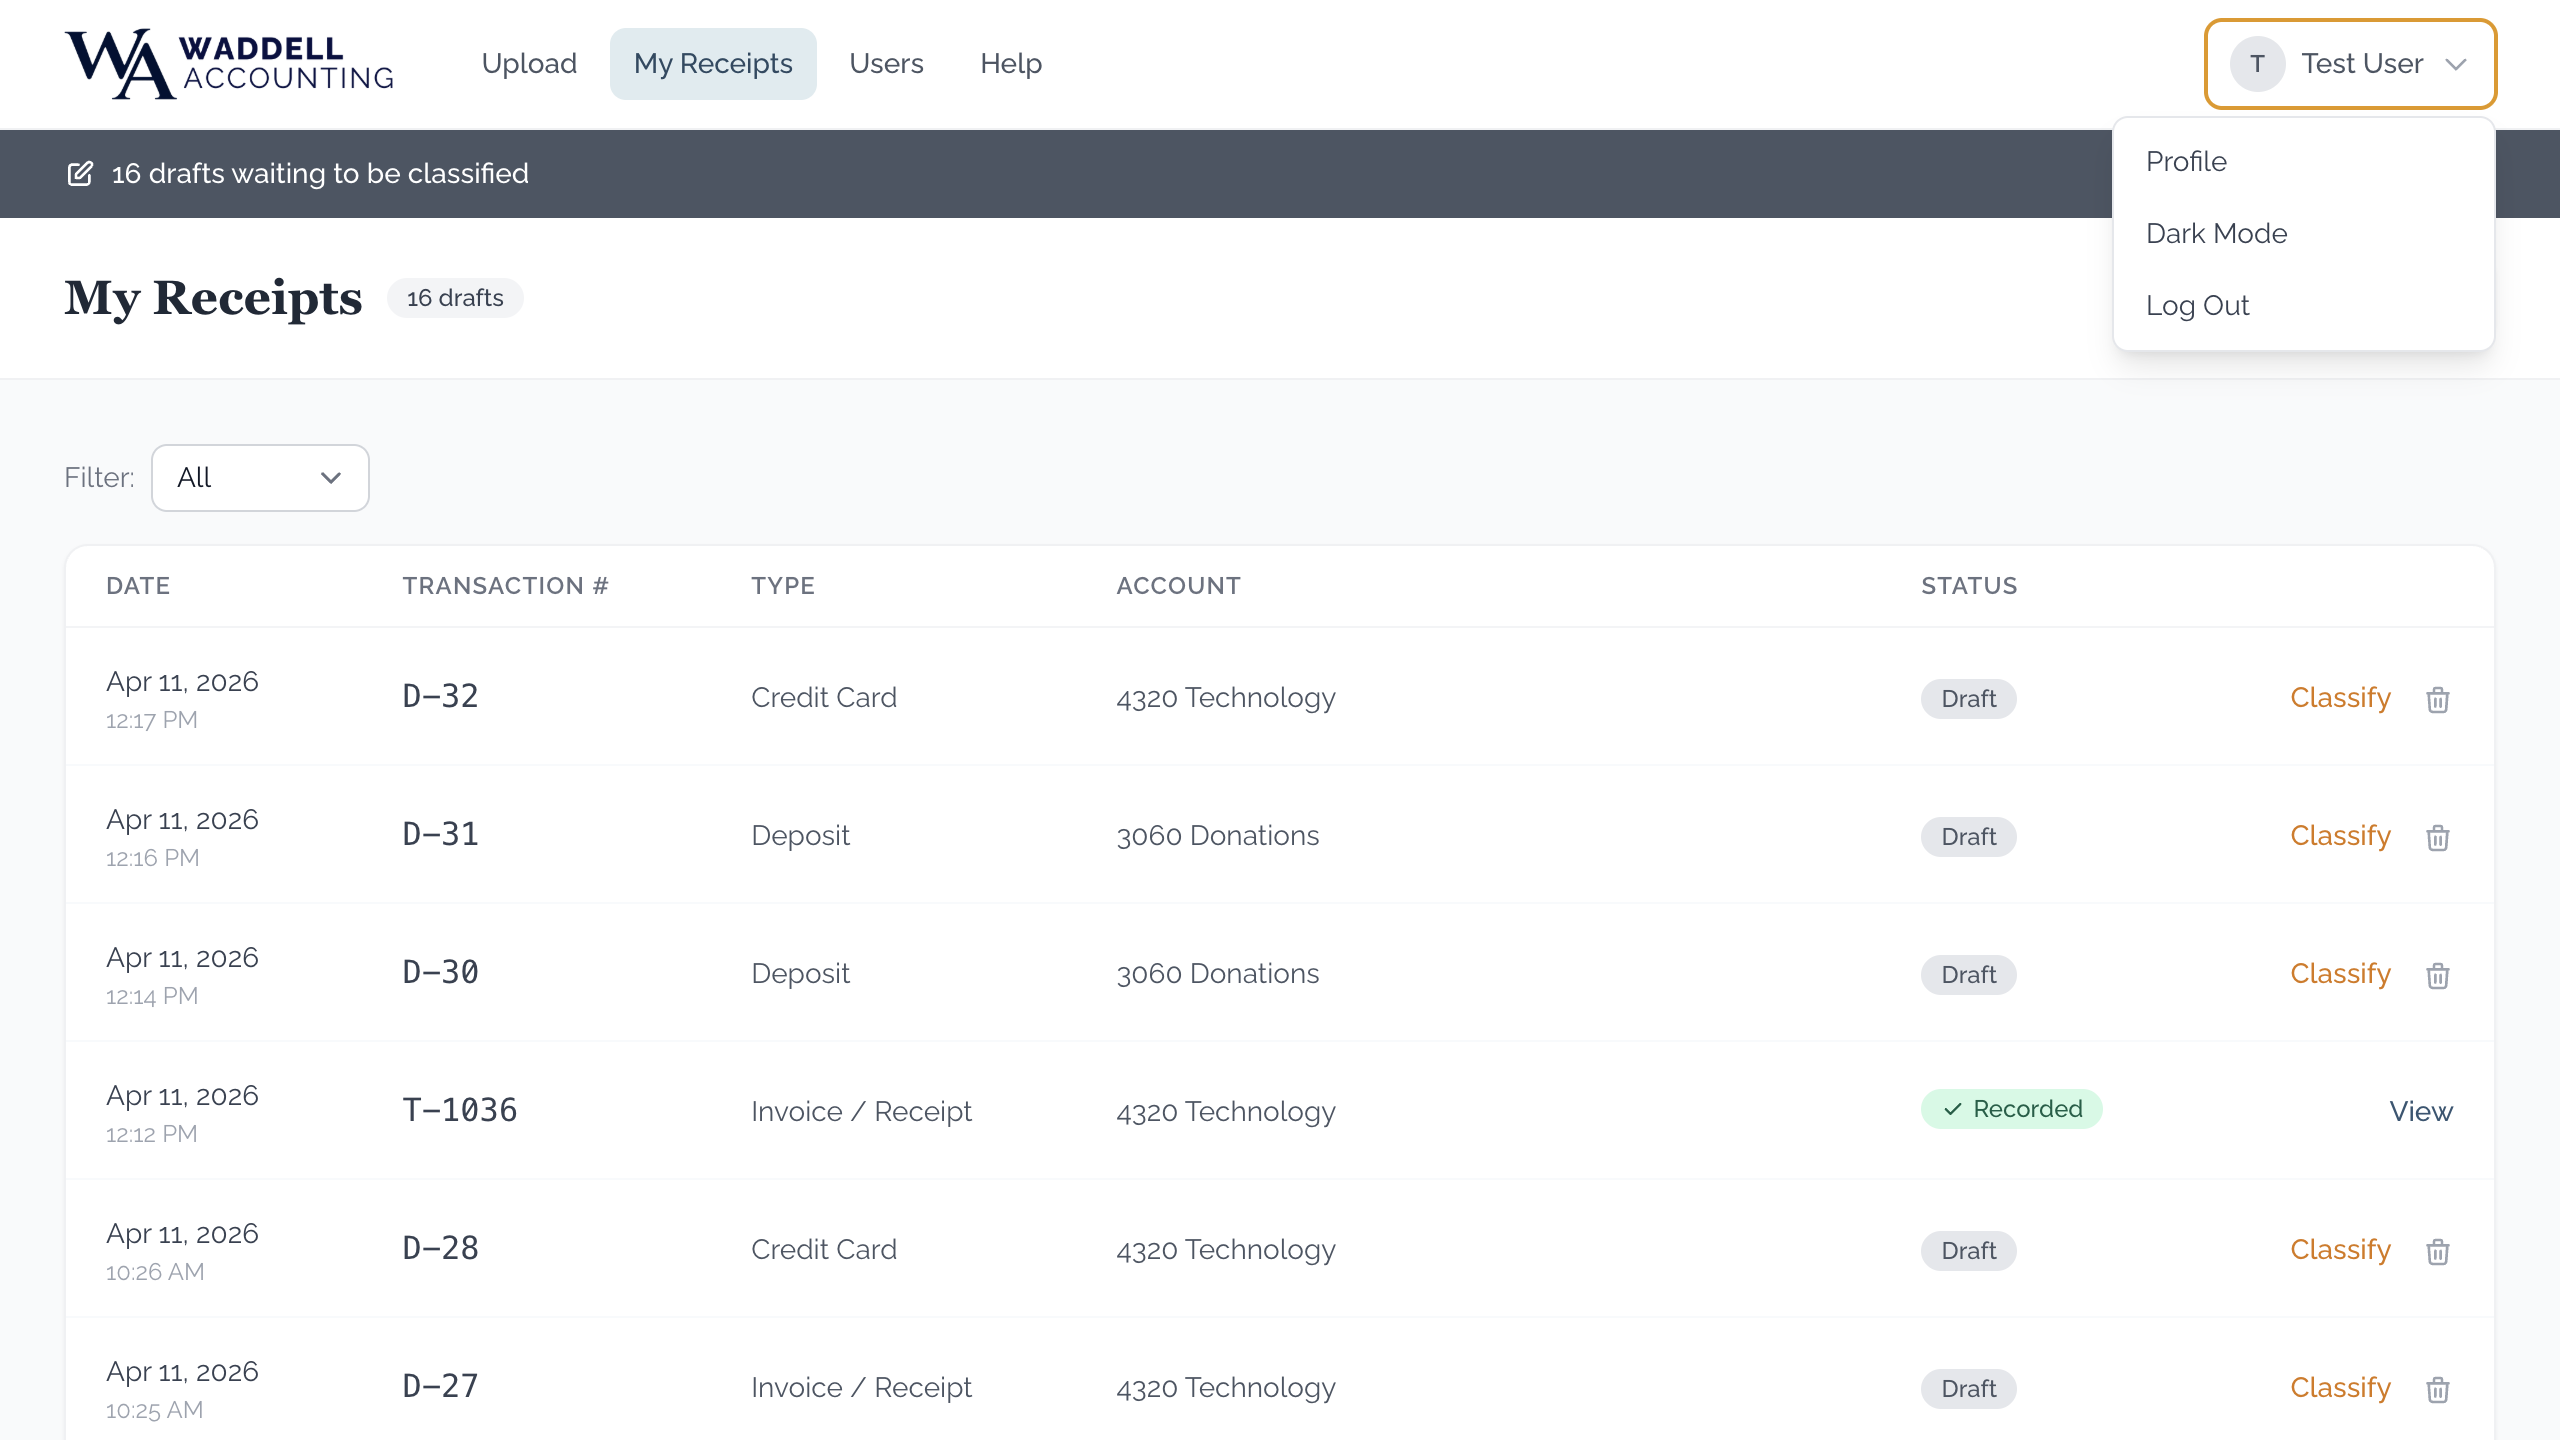The image size is (2560, 1440).
Task: Click transaction number D-27
Action: [x=440, y=1387]
